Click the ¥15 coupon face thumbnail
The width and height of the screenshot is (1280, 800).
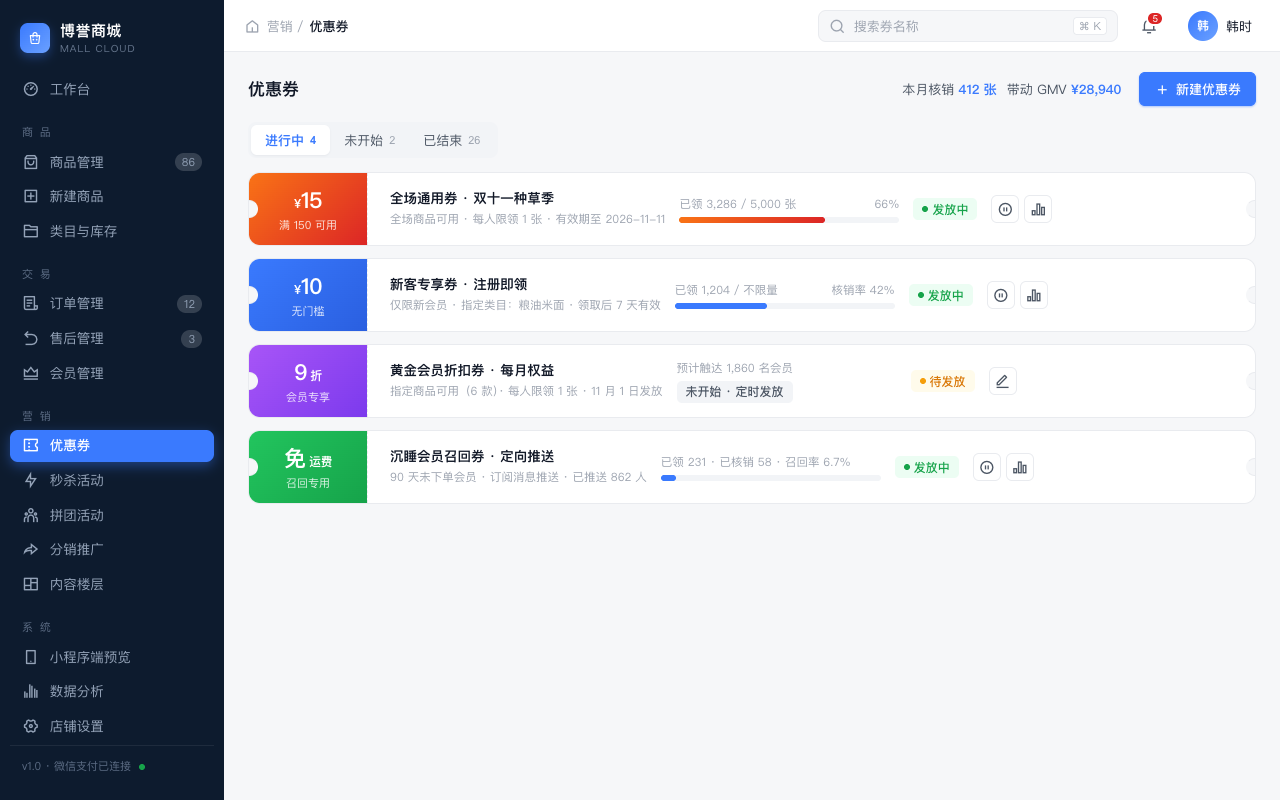coord(308,209)
